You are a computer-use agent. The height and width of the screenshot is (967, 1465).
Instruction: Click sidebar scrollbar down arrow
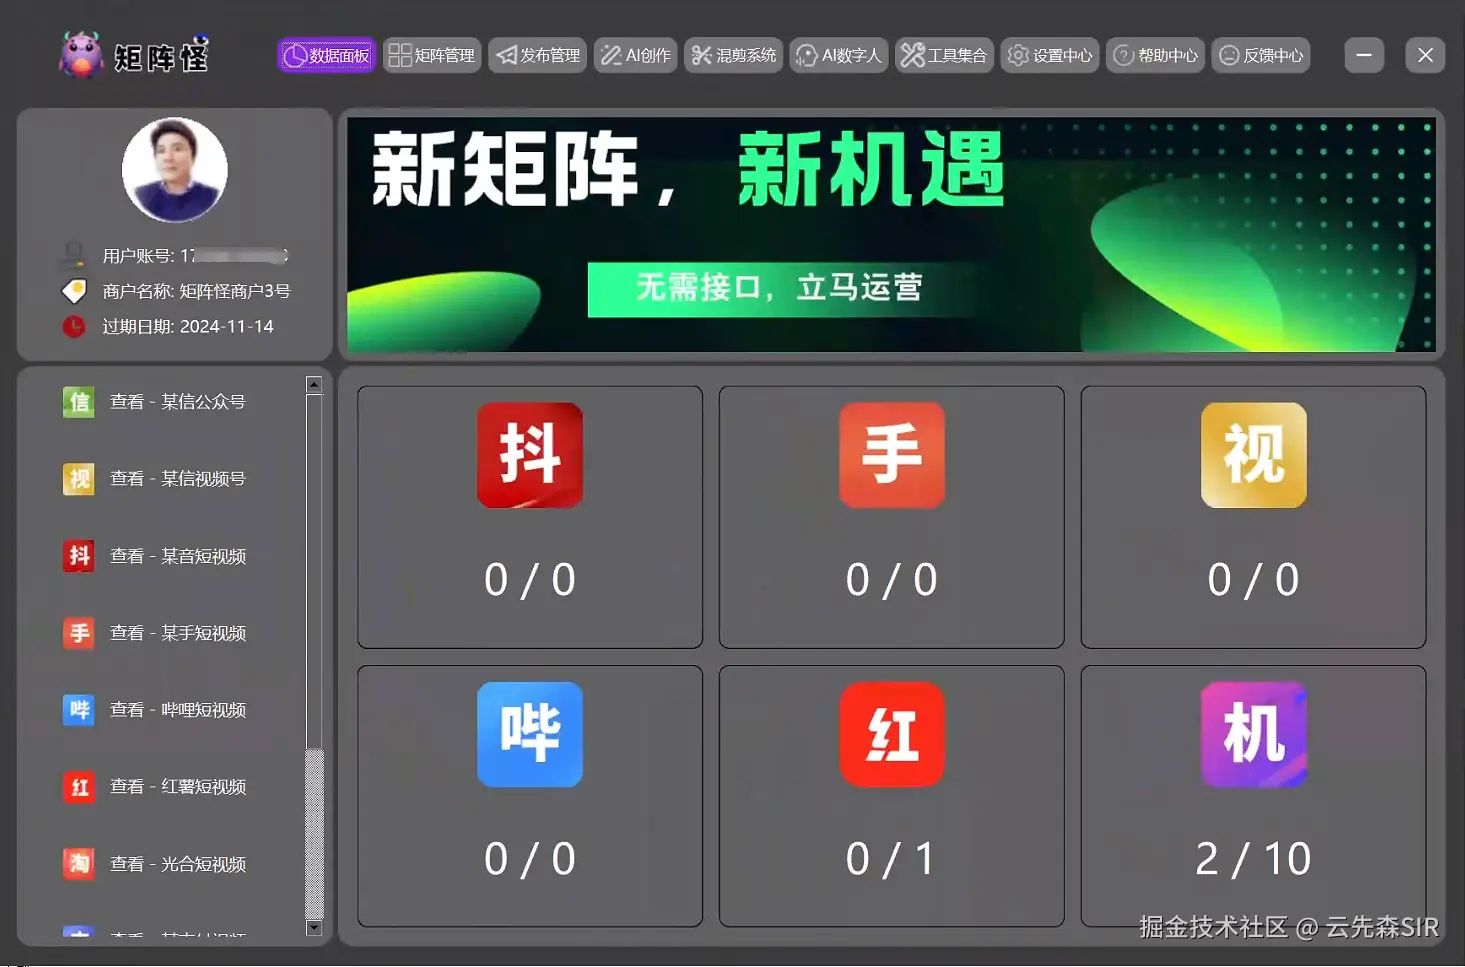[x=314, y=928]
